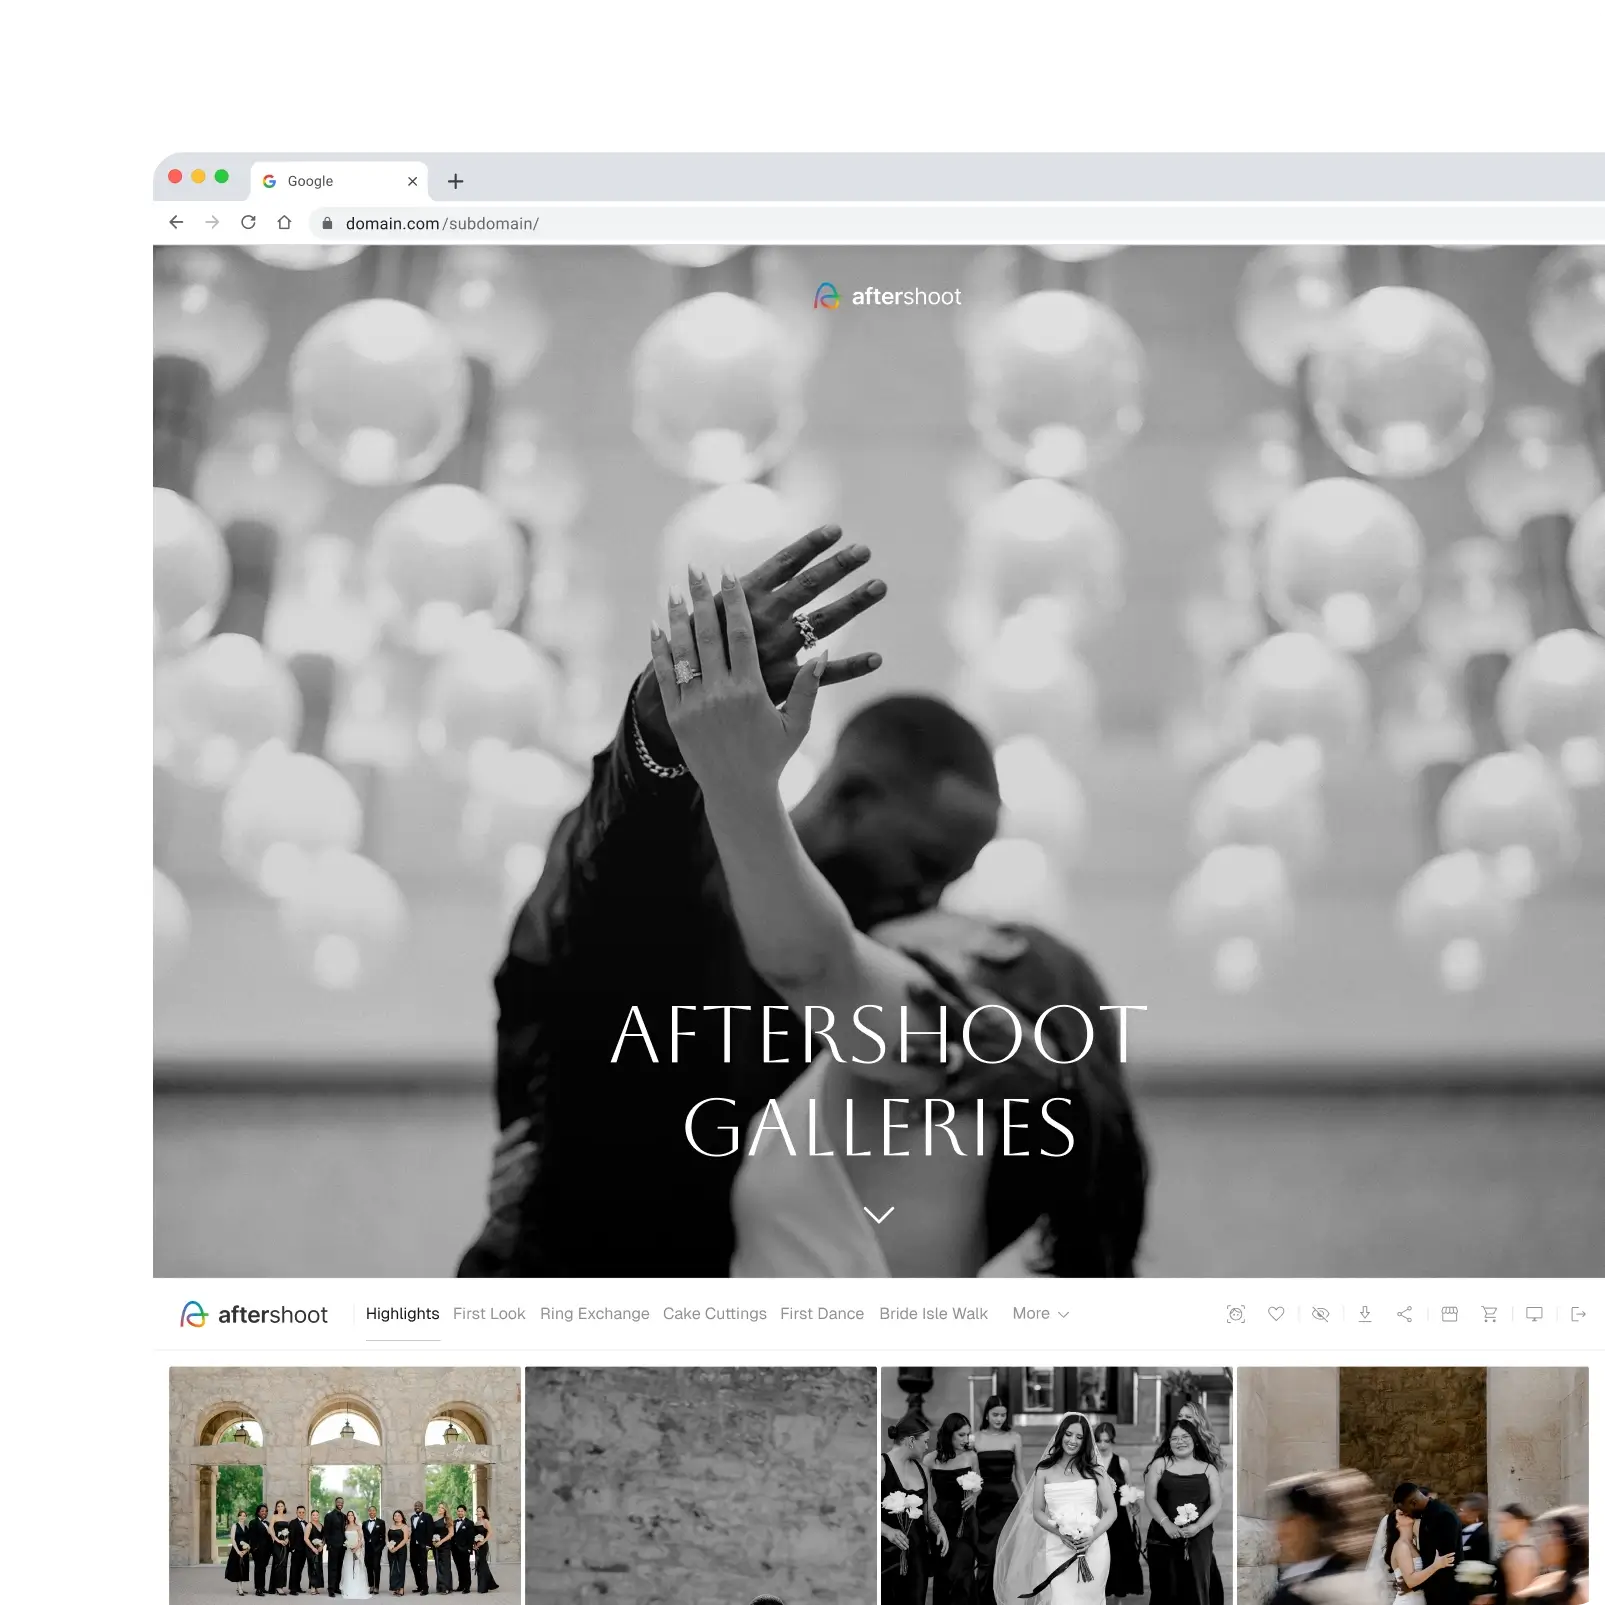Click the macOS yellow minimize button
The image size is (1605, 1605).
pyautogui.click(x=198, y=176)
